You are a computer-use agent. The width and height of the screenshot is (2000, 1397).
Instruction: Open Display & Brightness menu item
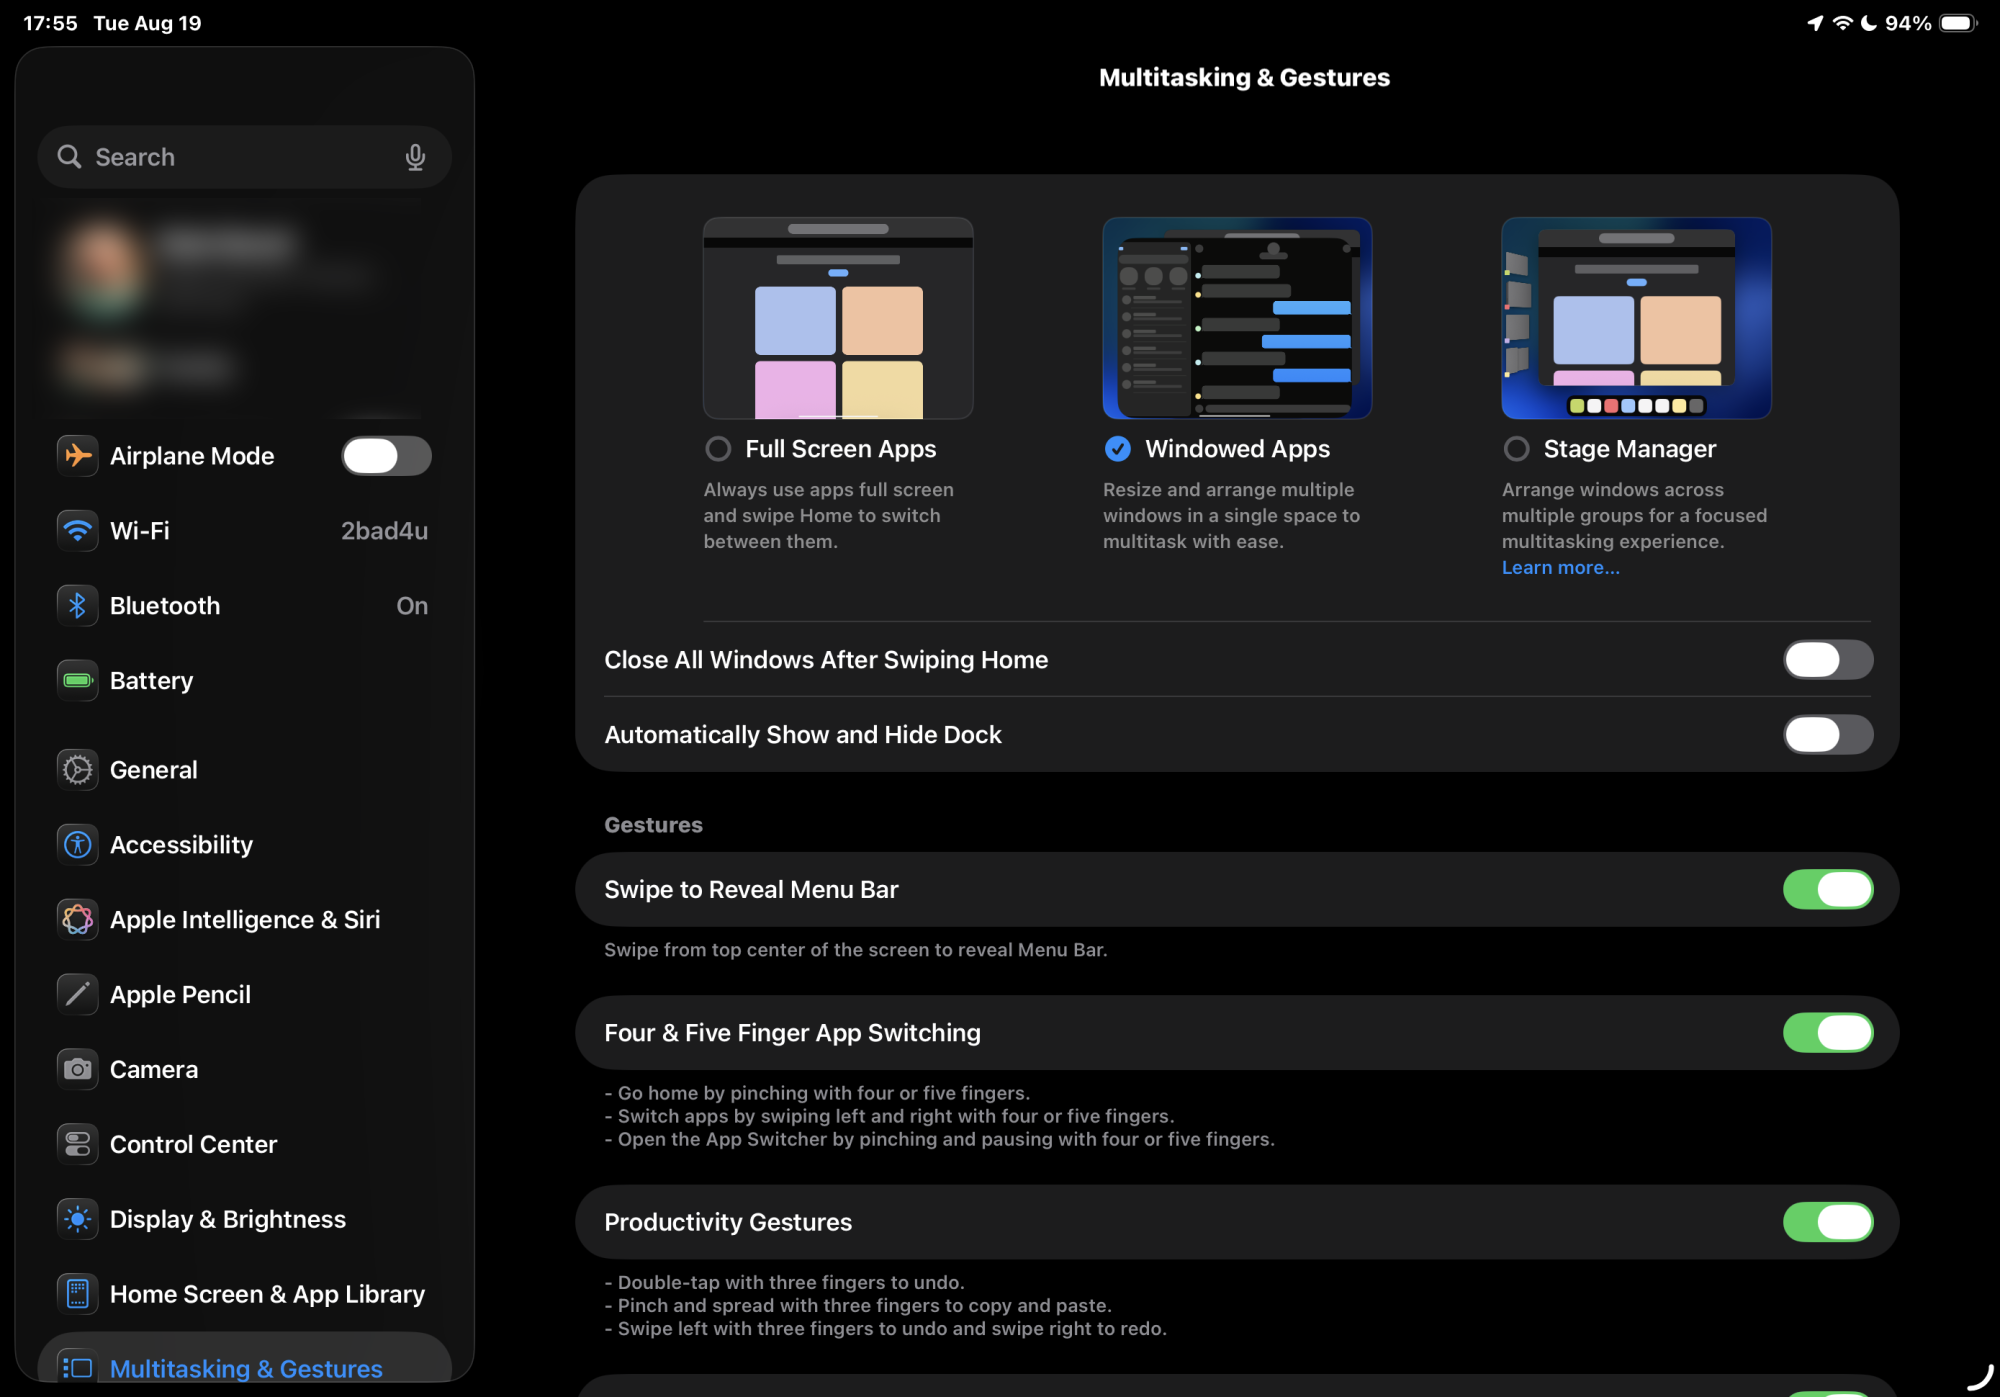coord(228,1219)
